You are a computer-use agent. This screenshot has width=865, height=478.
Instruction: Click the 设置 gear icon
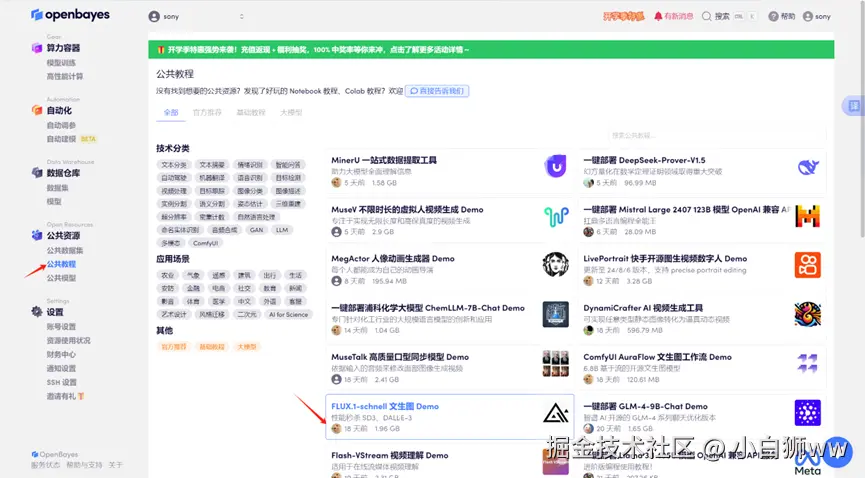[x=37, y=312]
